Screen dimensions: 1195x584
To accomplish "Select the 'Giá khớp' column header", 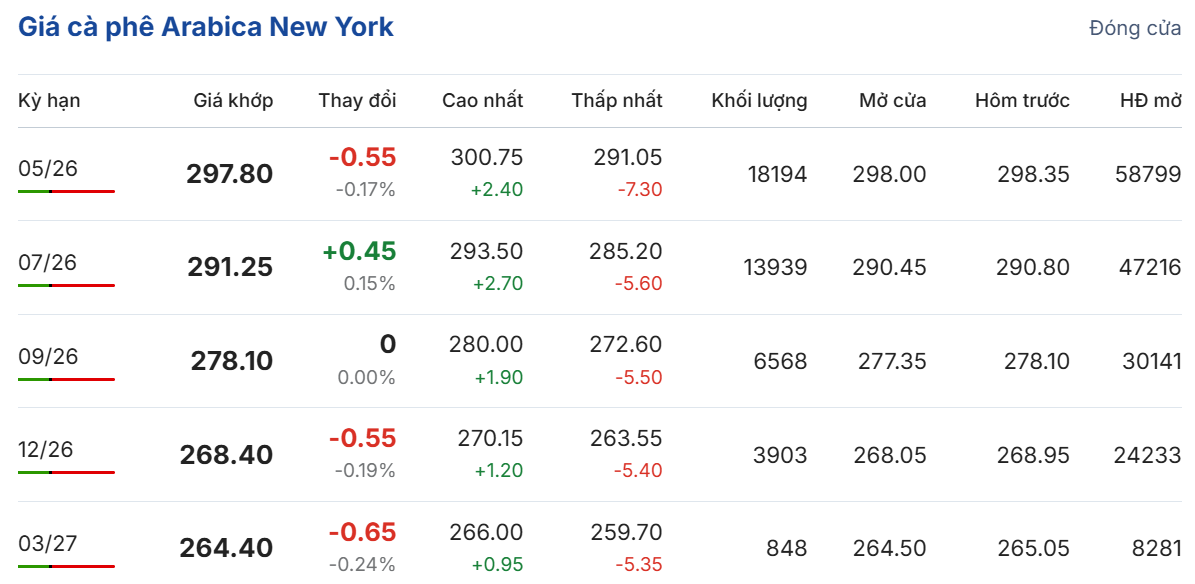I will click(x=233, y=100).
